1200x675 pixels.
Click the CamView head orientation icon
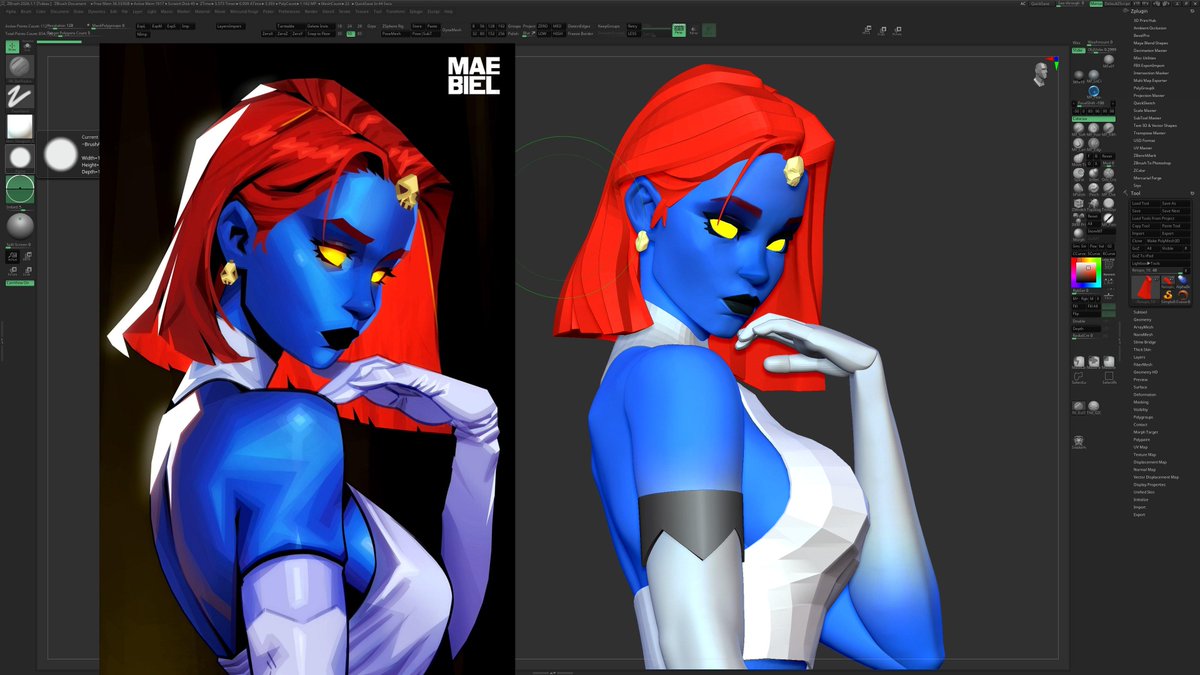click(x=1043, y=72)
